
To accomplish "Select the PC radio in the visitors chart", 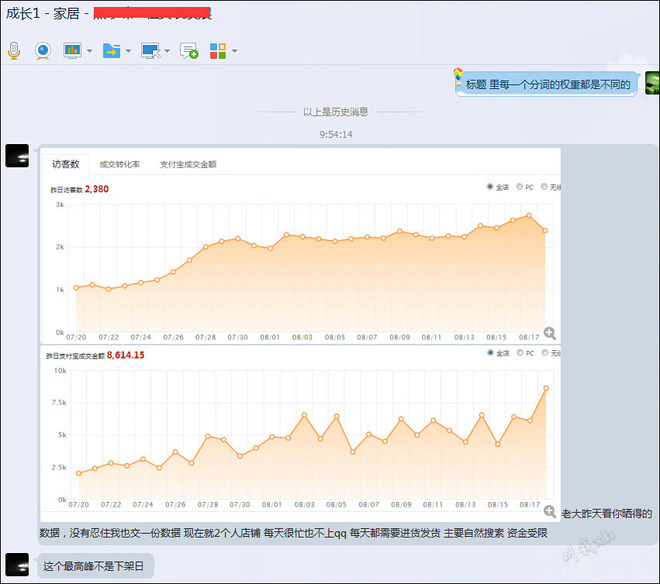I will (519, 187).
